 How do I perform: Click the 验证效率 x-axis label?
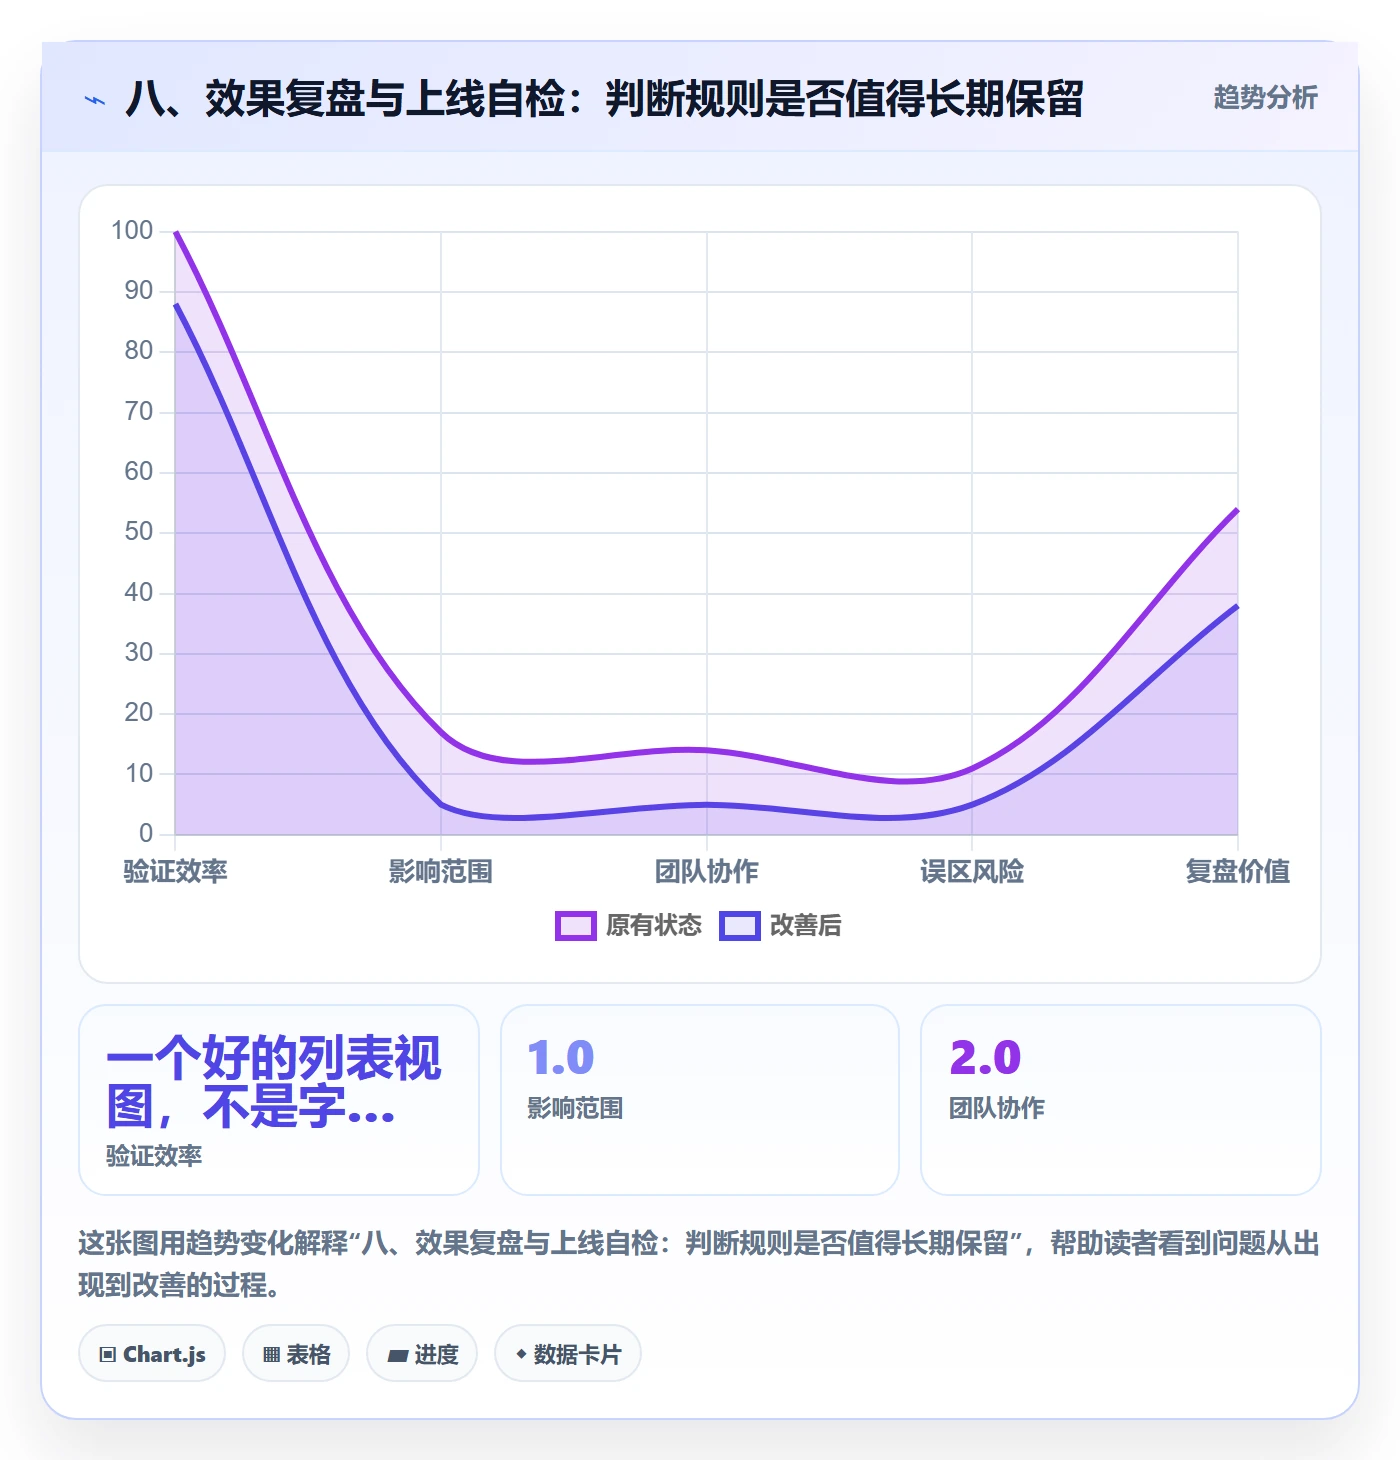[x=175, y=871]
